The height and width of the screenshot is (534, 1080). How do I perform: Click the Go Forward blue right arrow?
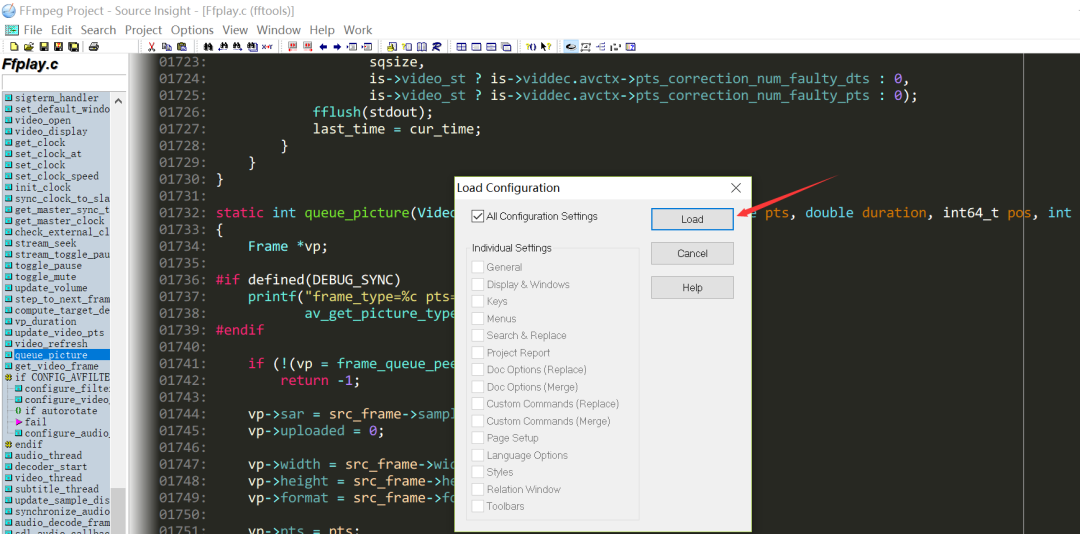point(338,47)
